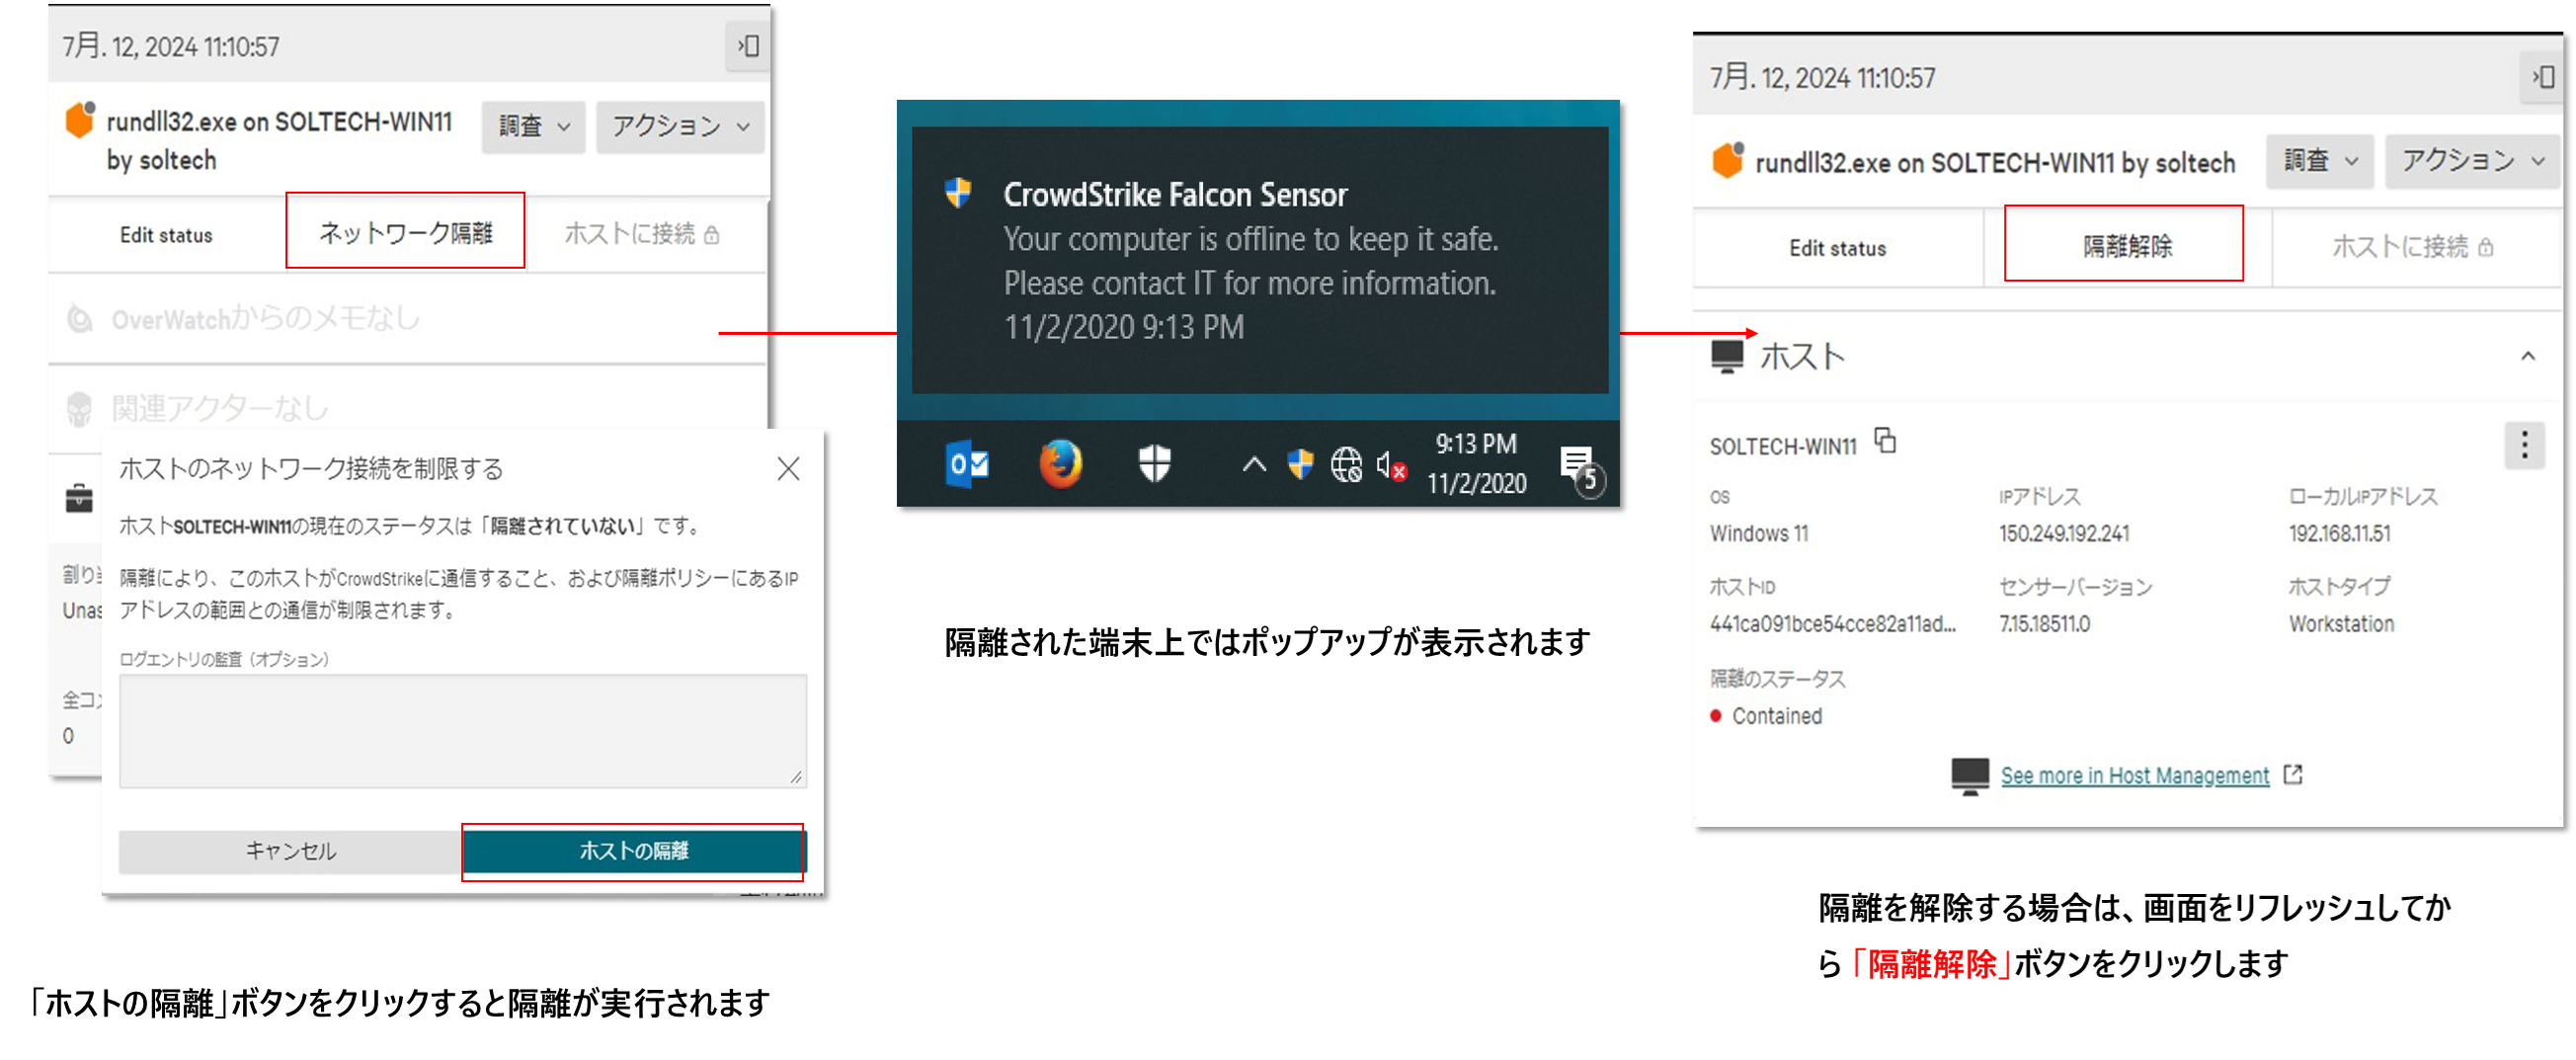
Task: Click sensor version 7.15.18511.0
Action: tap(2044, 624)
